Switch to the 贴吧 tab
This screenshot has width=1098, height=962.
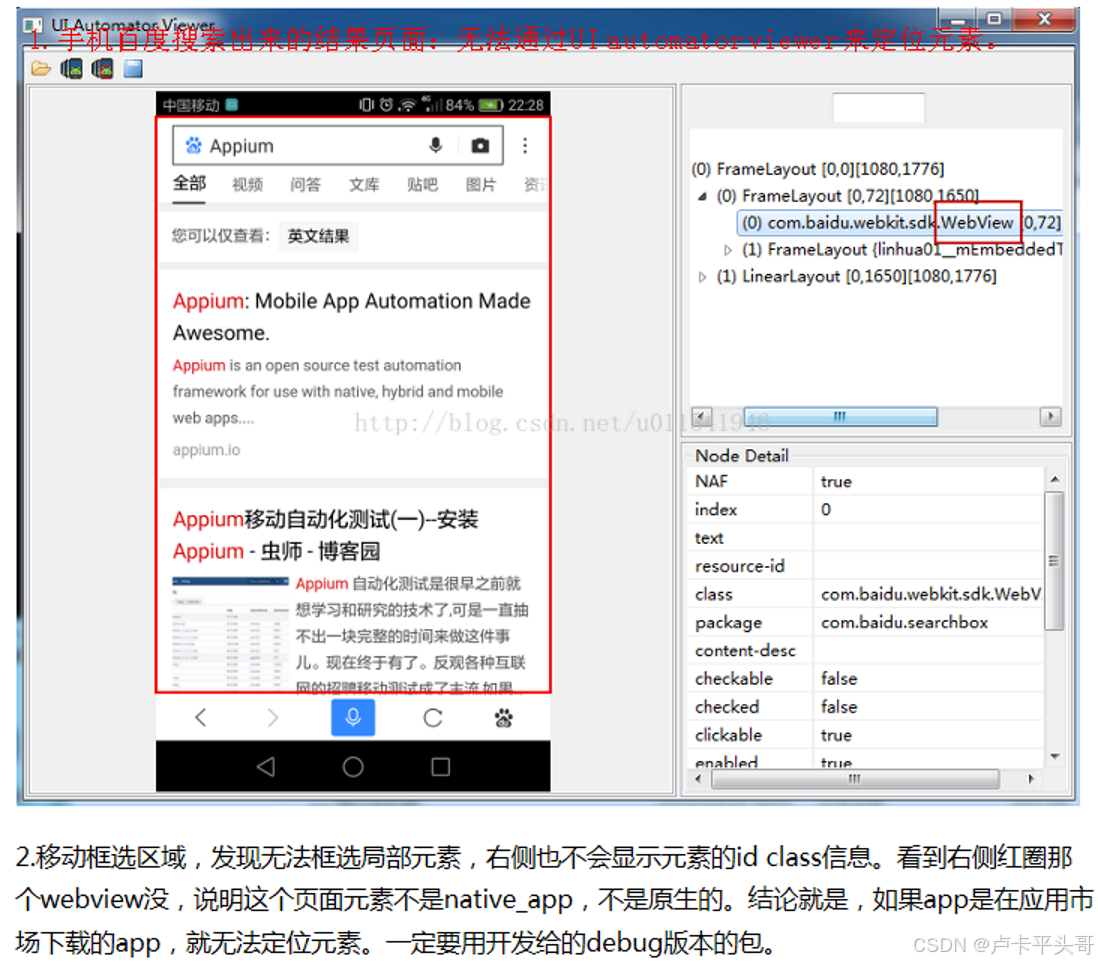[422, 185]
